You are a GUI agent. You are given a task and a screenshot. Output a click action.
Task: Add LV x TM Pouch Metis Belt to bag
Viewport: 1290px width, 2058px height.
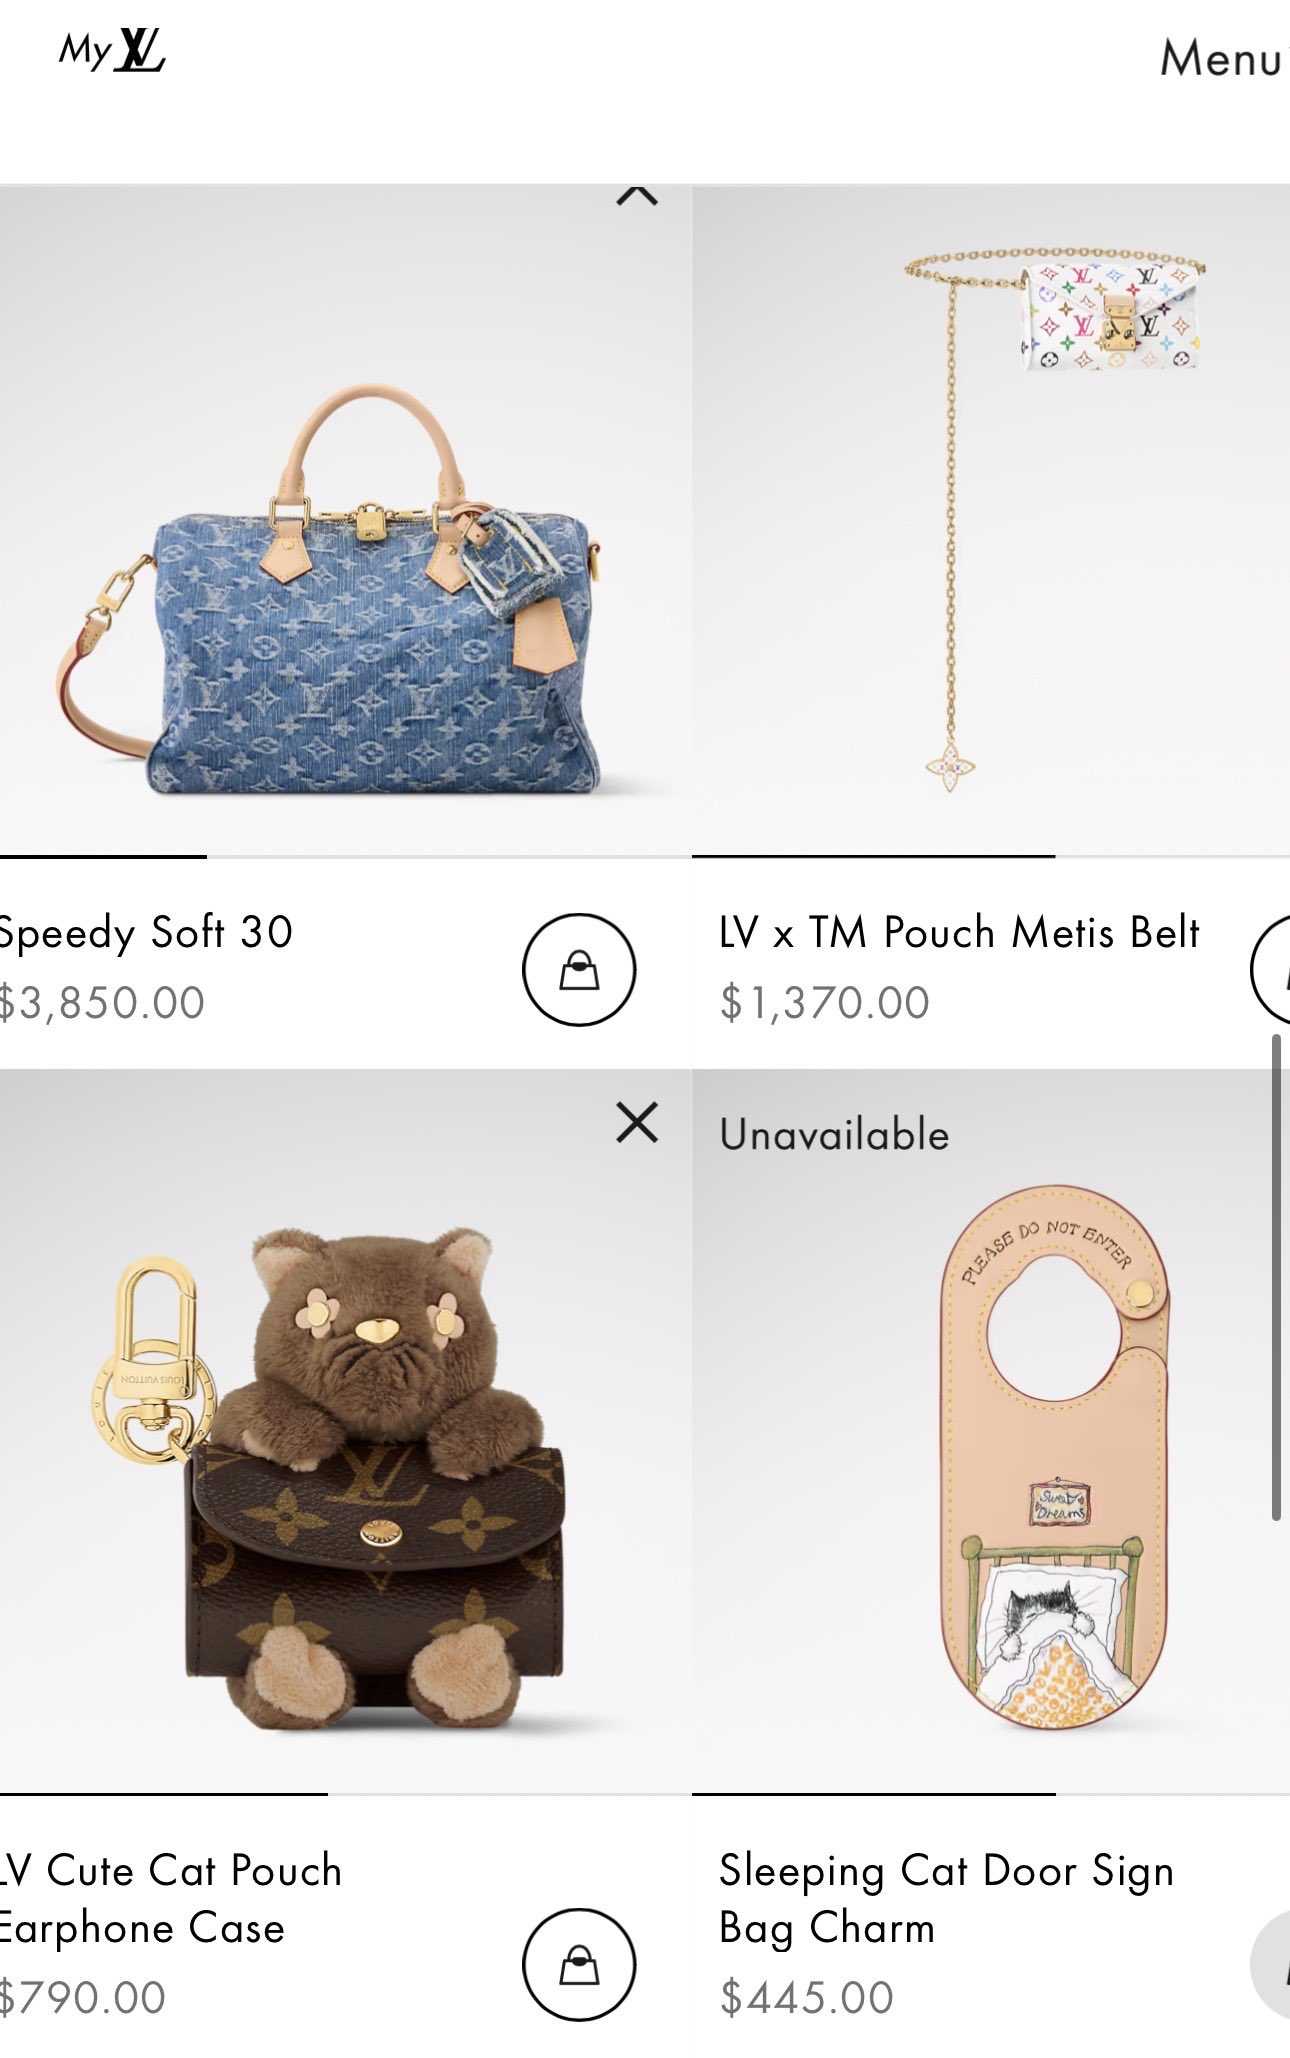(1271, 969)
